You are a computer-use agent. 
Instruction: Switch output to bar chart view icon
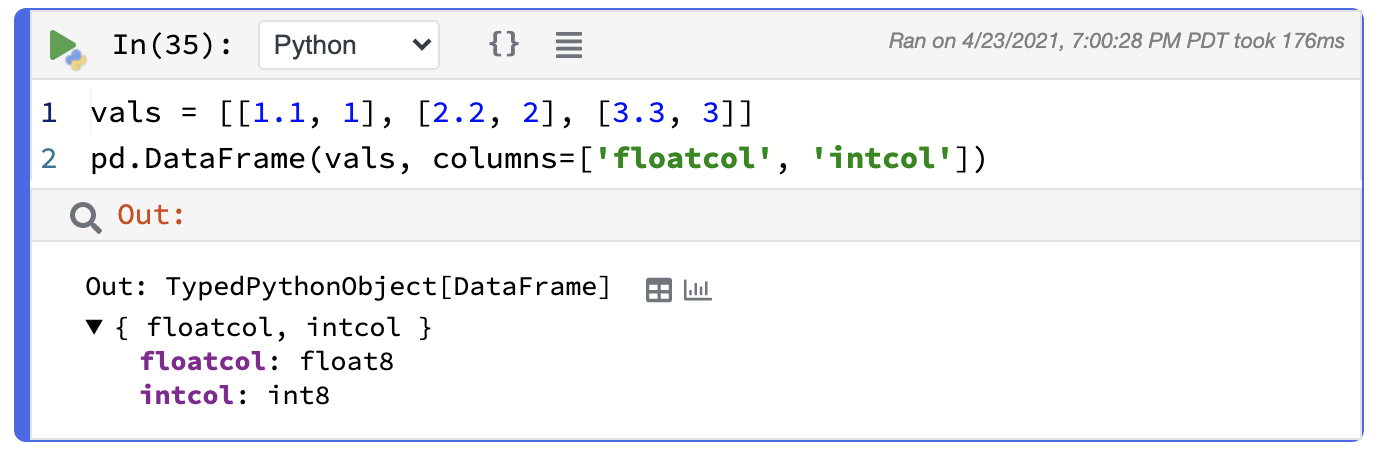697,290
